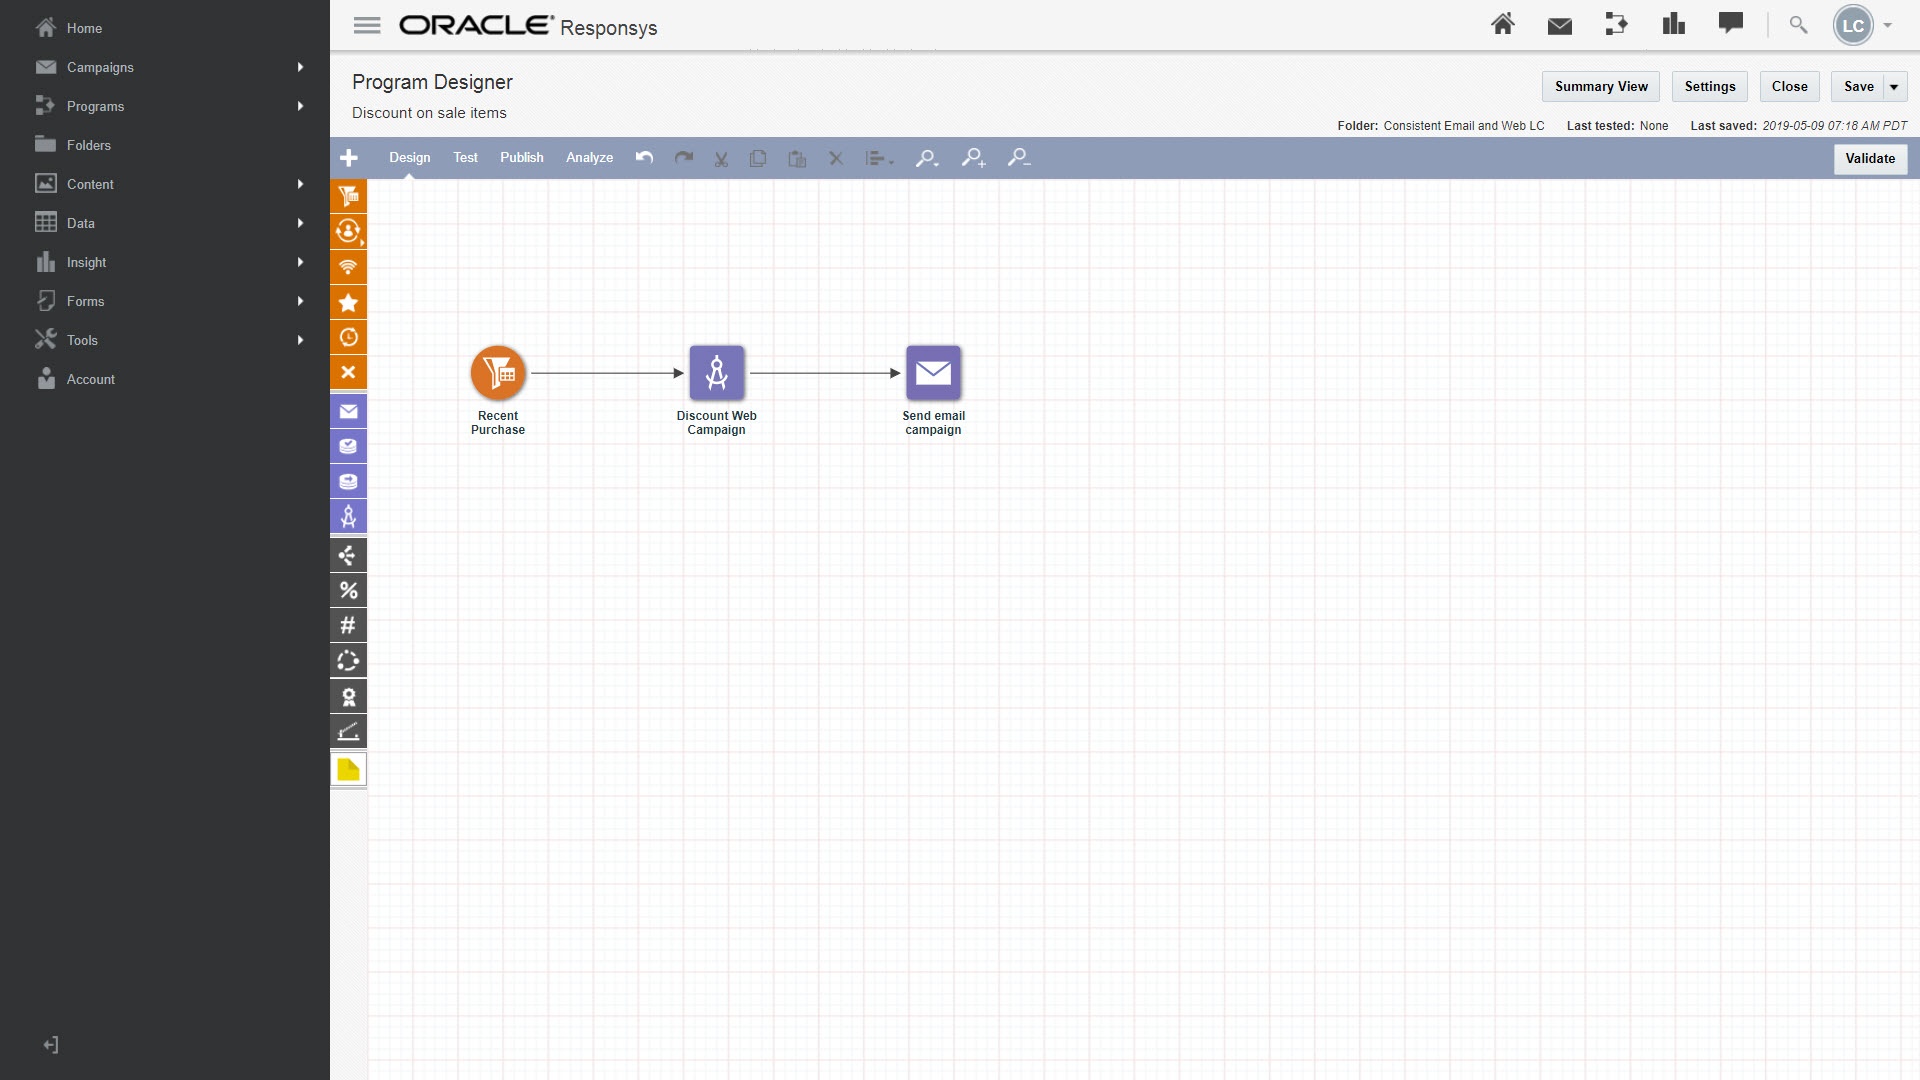This screenshot has width=1920, height=1080.
Task: Click the Validate button
Action: pos(1869,159)
